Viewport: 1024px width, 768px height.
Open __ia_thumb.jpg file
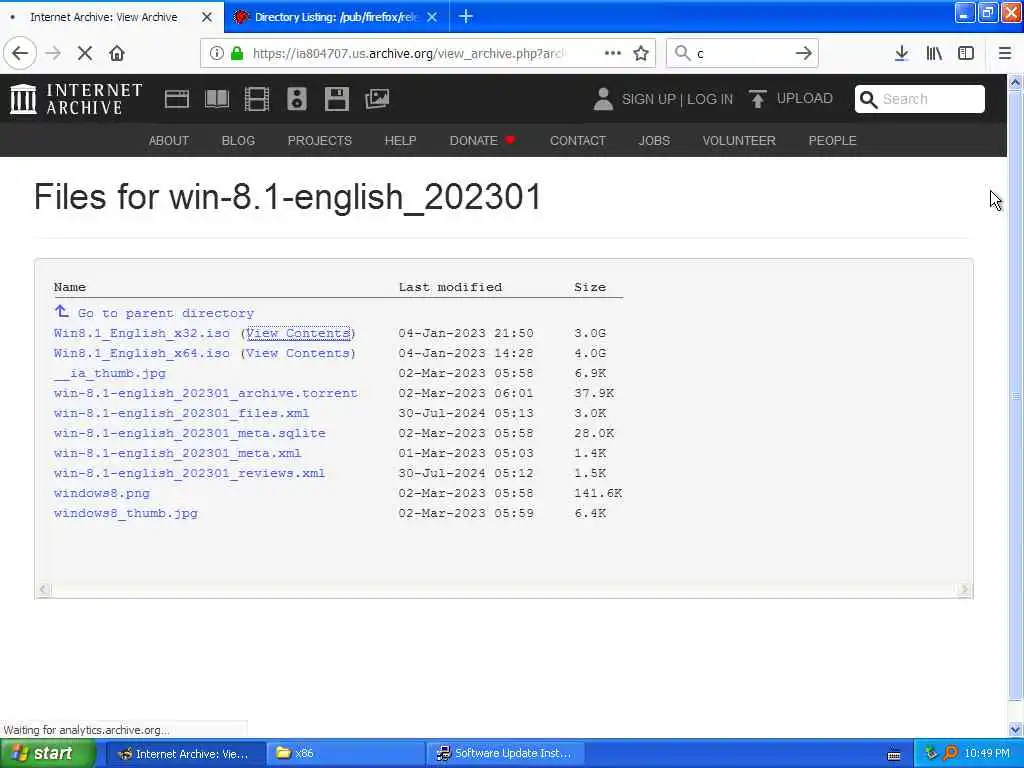(110, 374)
